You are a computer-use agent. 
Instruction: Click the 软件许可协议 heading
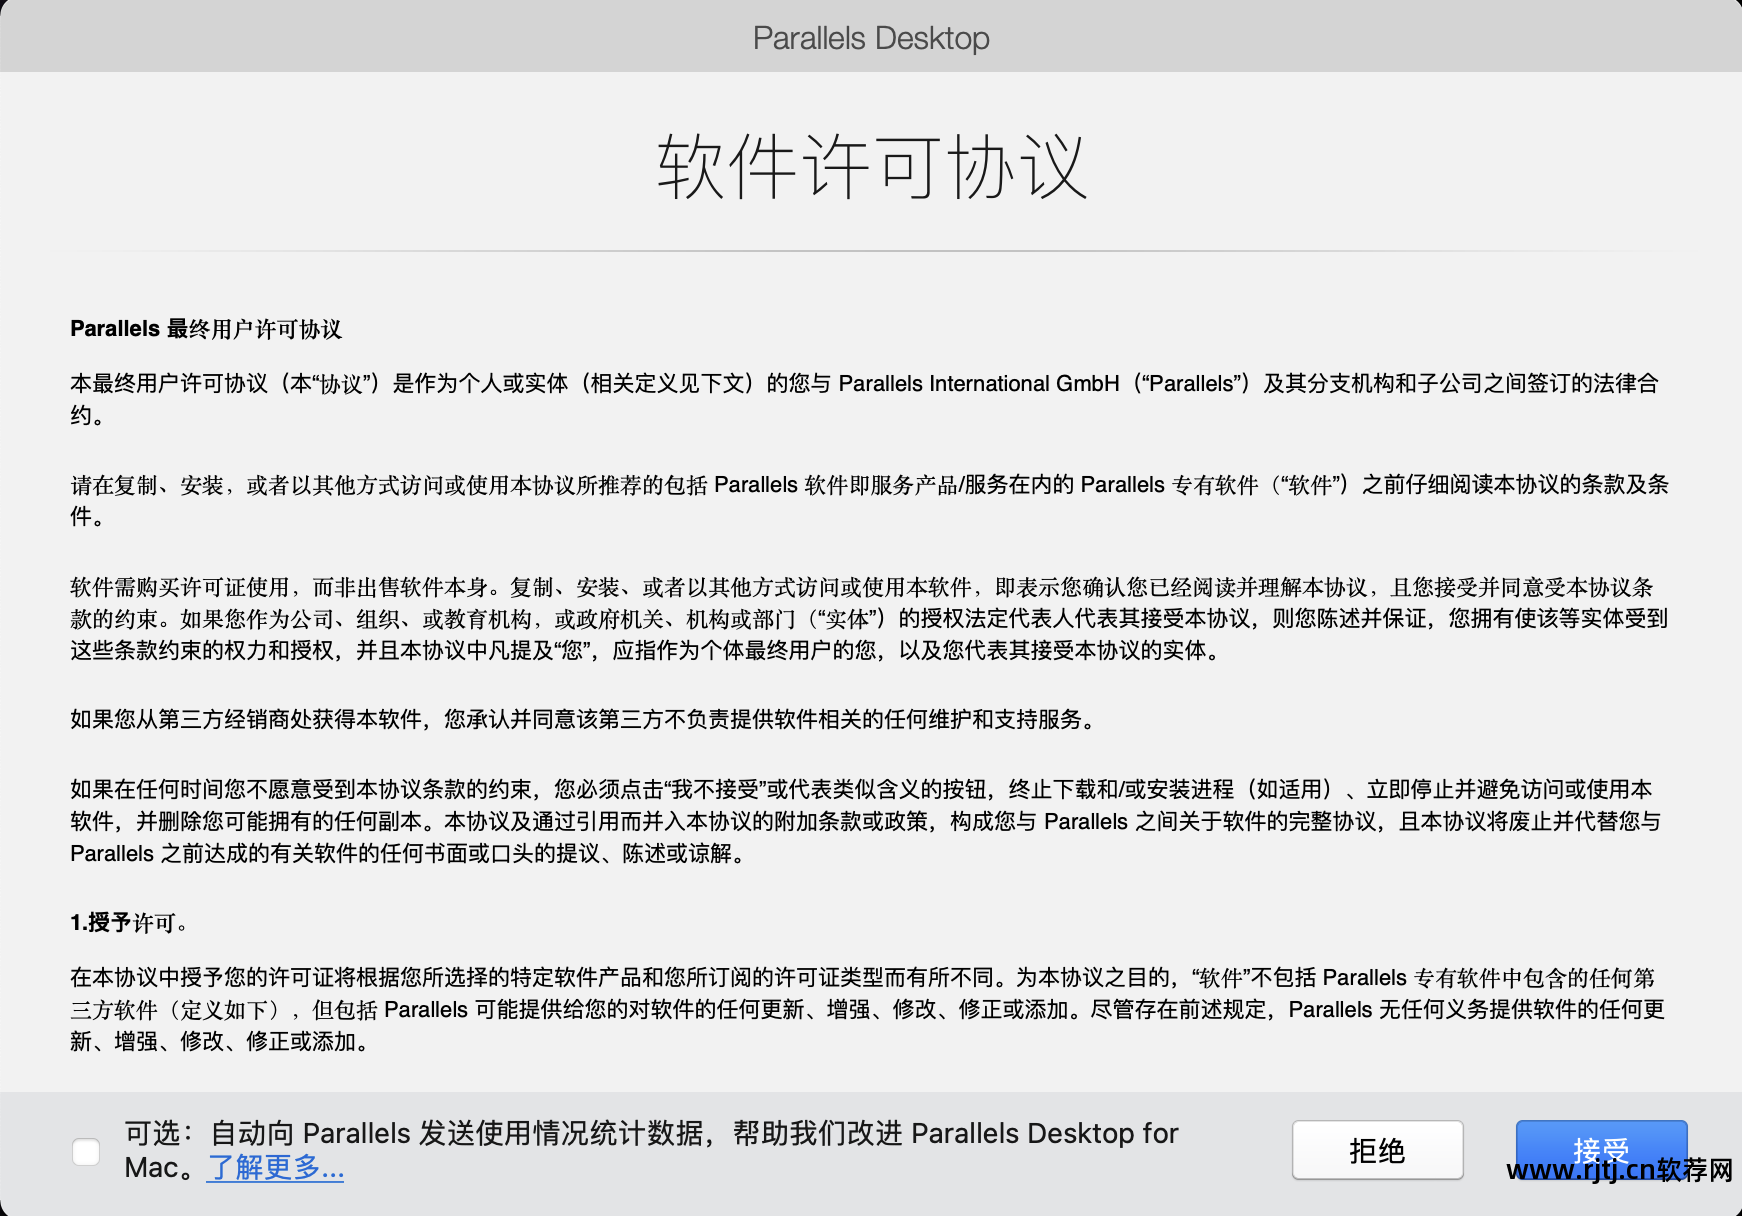(x=871, y=167)
